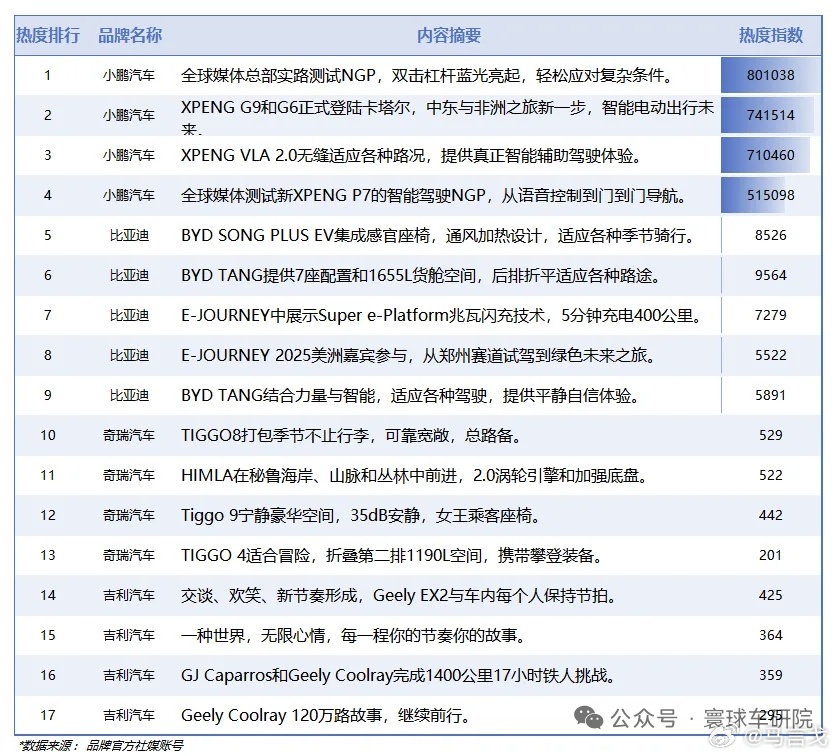Click the 热度排行 column header

coord(48,35)
